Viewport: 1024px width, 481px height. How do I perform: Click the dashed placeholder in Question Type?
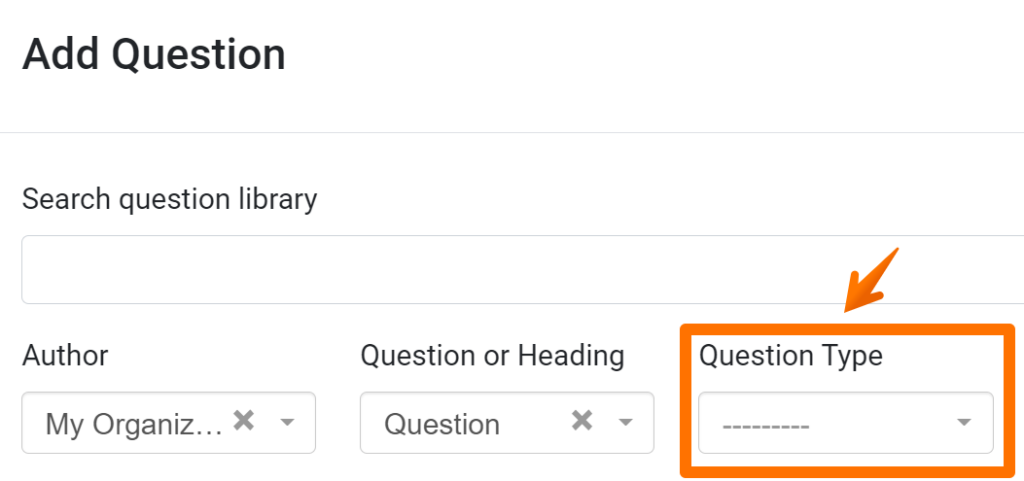(x=766, y=425)
